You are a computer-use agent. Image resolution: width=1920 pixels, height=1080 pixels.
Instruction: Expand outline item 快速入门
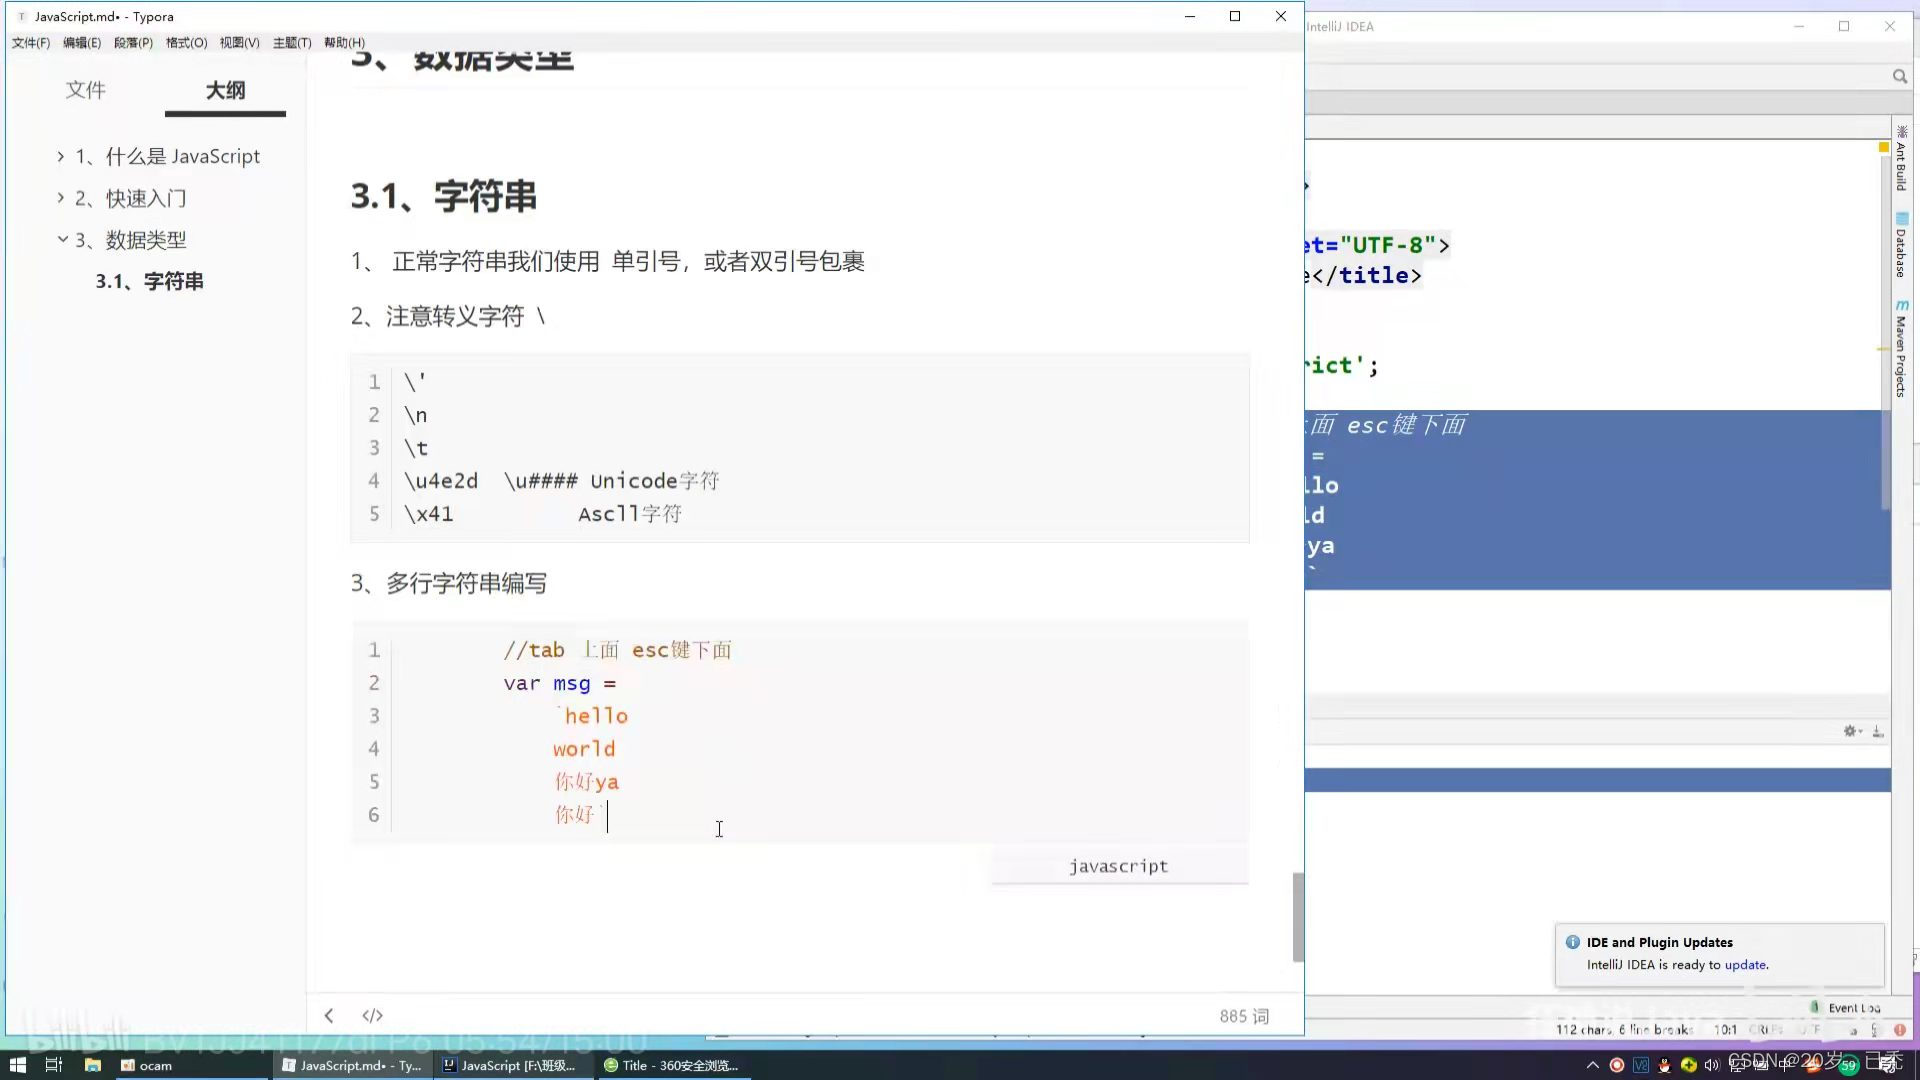point(61,198)
